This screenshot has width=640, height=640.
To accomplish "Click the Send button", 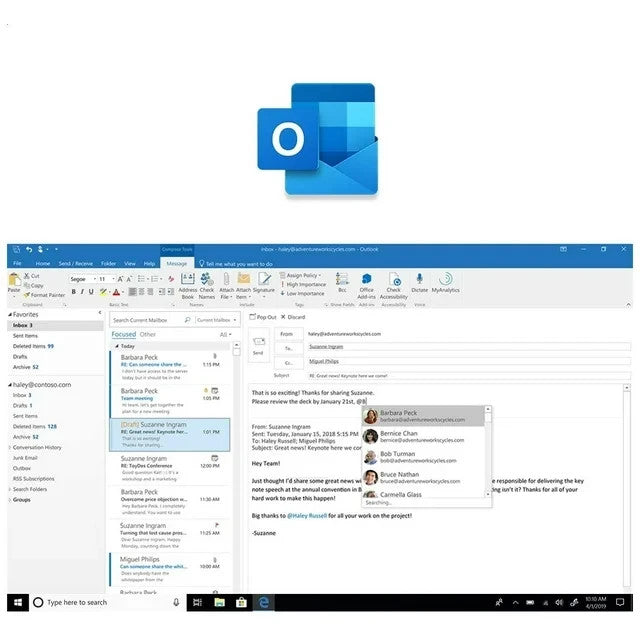I will point(258,346).
